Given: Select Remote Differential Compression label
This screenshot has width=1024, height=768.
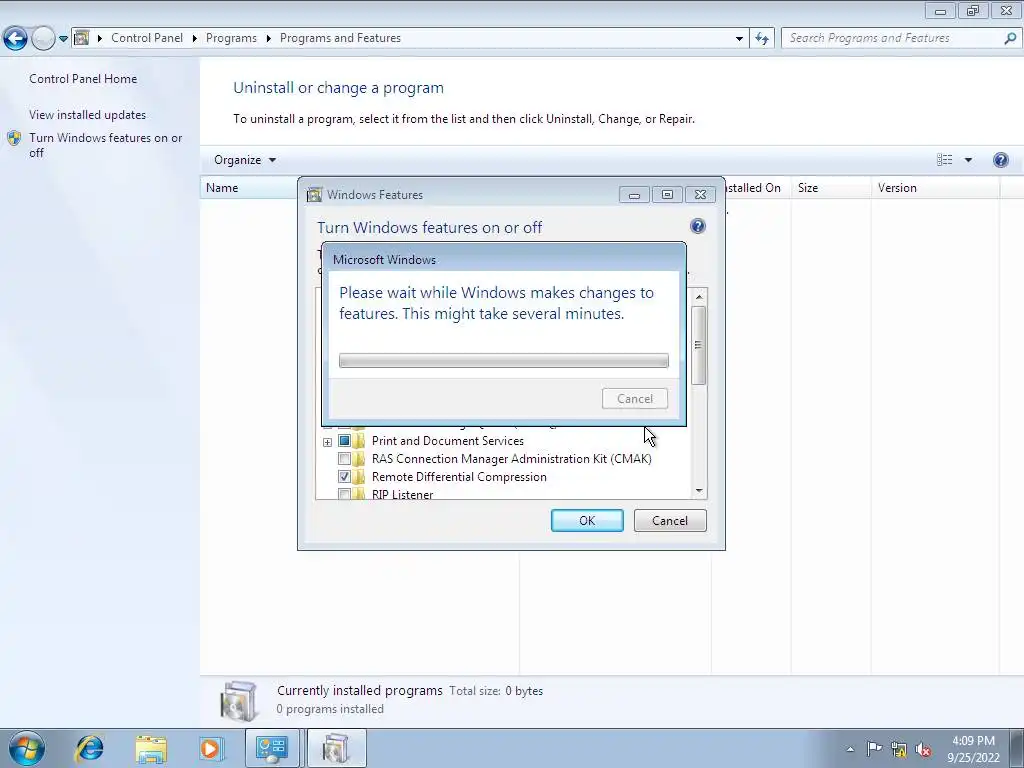Looking at the screenshot, I should coord(459,477).
